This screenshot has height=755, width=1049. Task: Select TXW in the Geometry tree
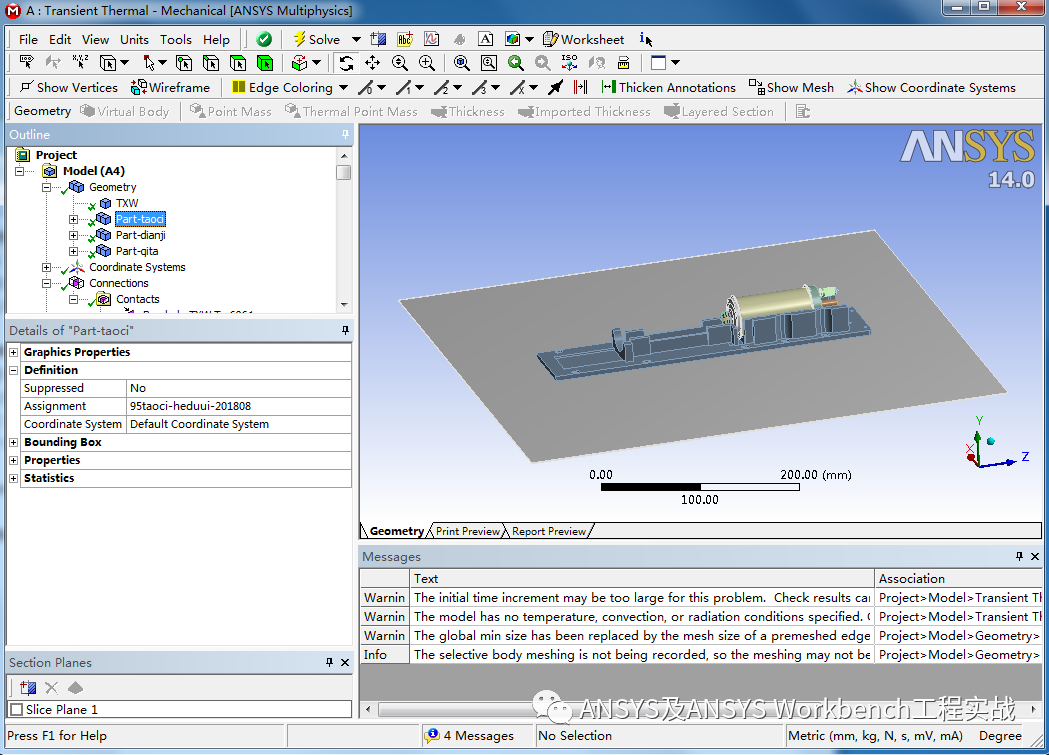tap(126, 203)
